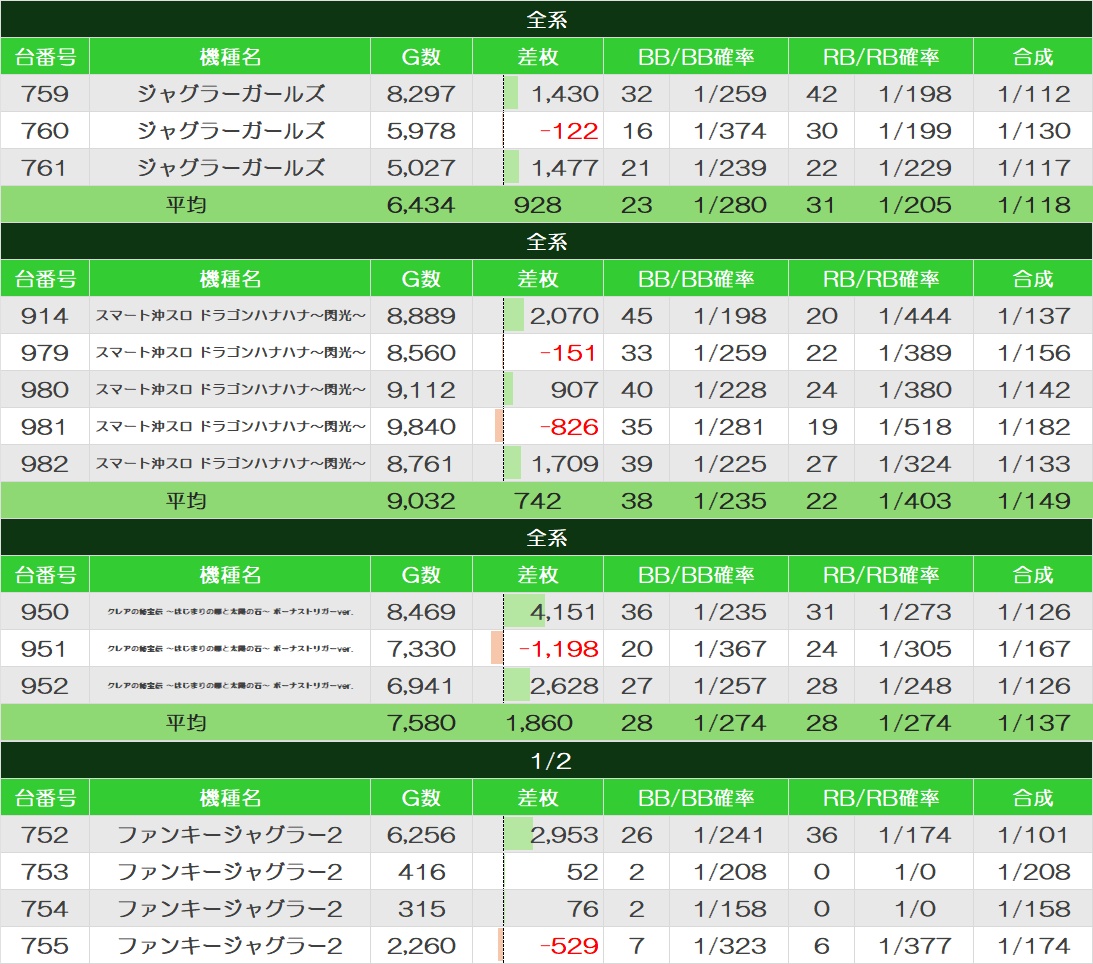
Task: Select the 1/273 RB probability
Action: [x=915, y=611]
